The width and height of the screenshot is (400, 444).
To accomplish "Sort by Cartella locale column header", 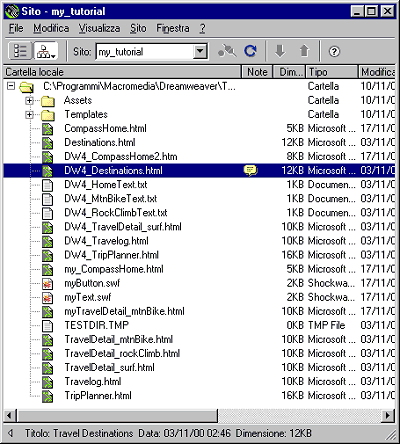I will 122,72.
